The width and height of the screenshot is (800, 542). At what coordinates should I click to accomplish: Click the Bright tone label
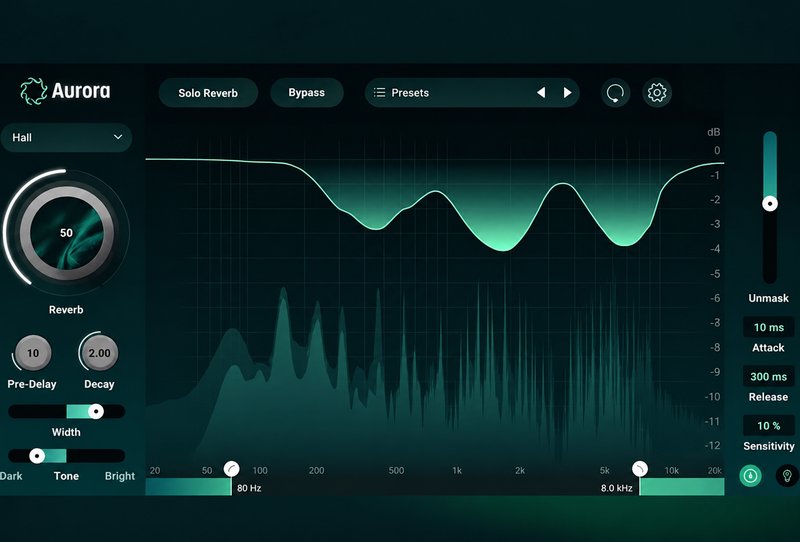(x=120, y=476)
